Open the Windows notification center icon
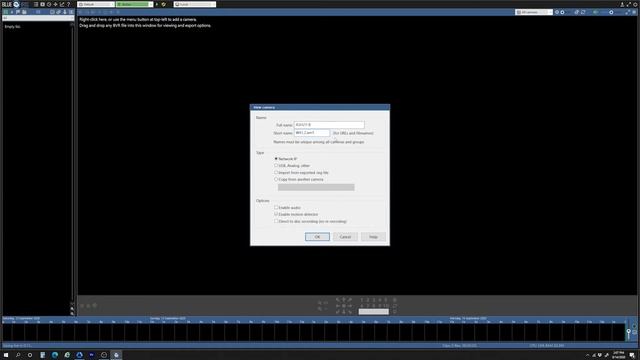 coord(632,356)
